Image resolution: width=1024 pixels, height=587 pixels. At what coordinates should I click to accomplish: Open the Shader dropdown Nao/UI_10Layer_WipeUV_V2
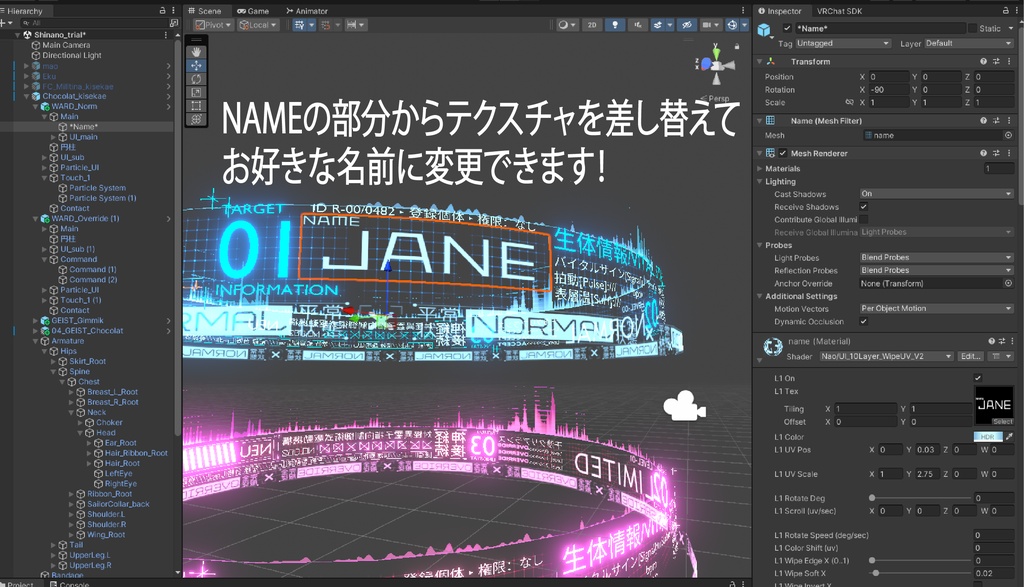coord(886,357)
